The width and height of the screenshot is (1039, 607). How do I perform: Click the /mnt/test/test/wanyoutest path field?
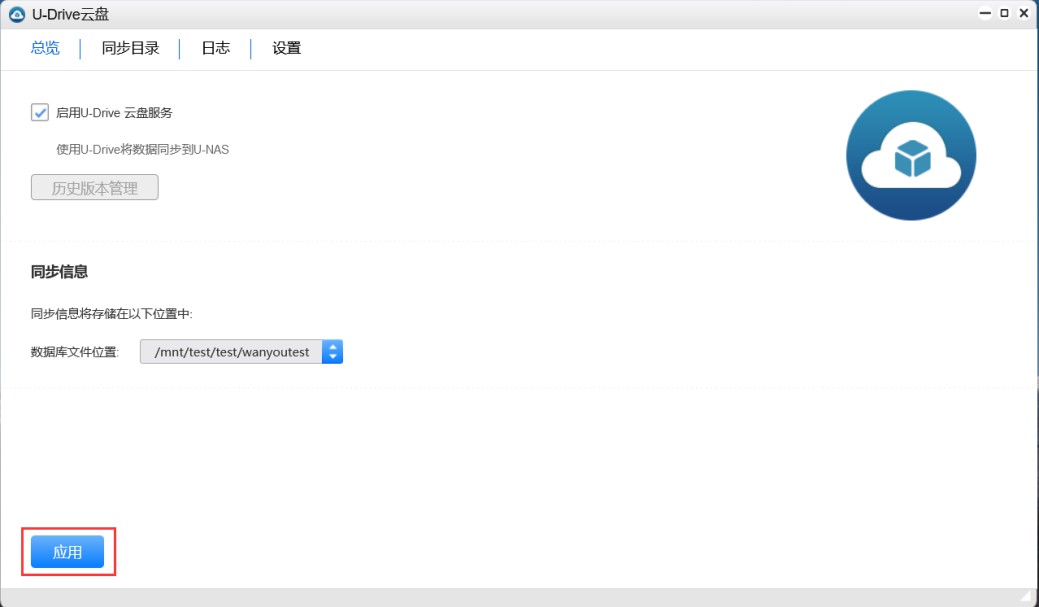pos(232,352)
